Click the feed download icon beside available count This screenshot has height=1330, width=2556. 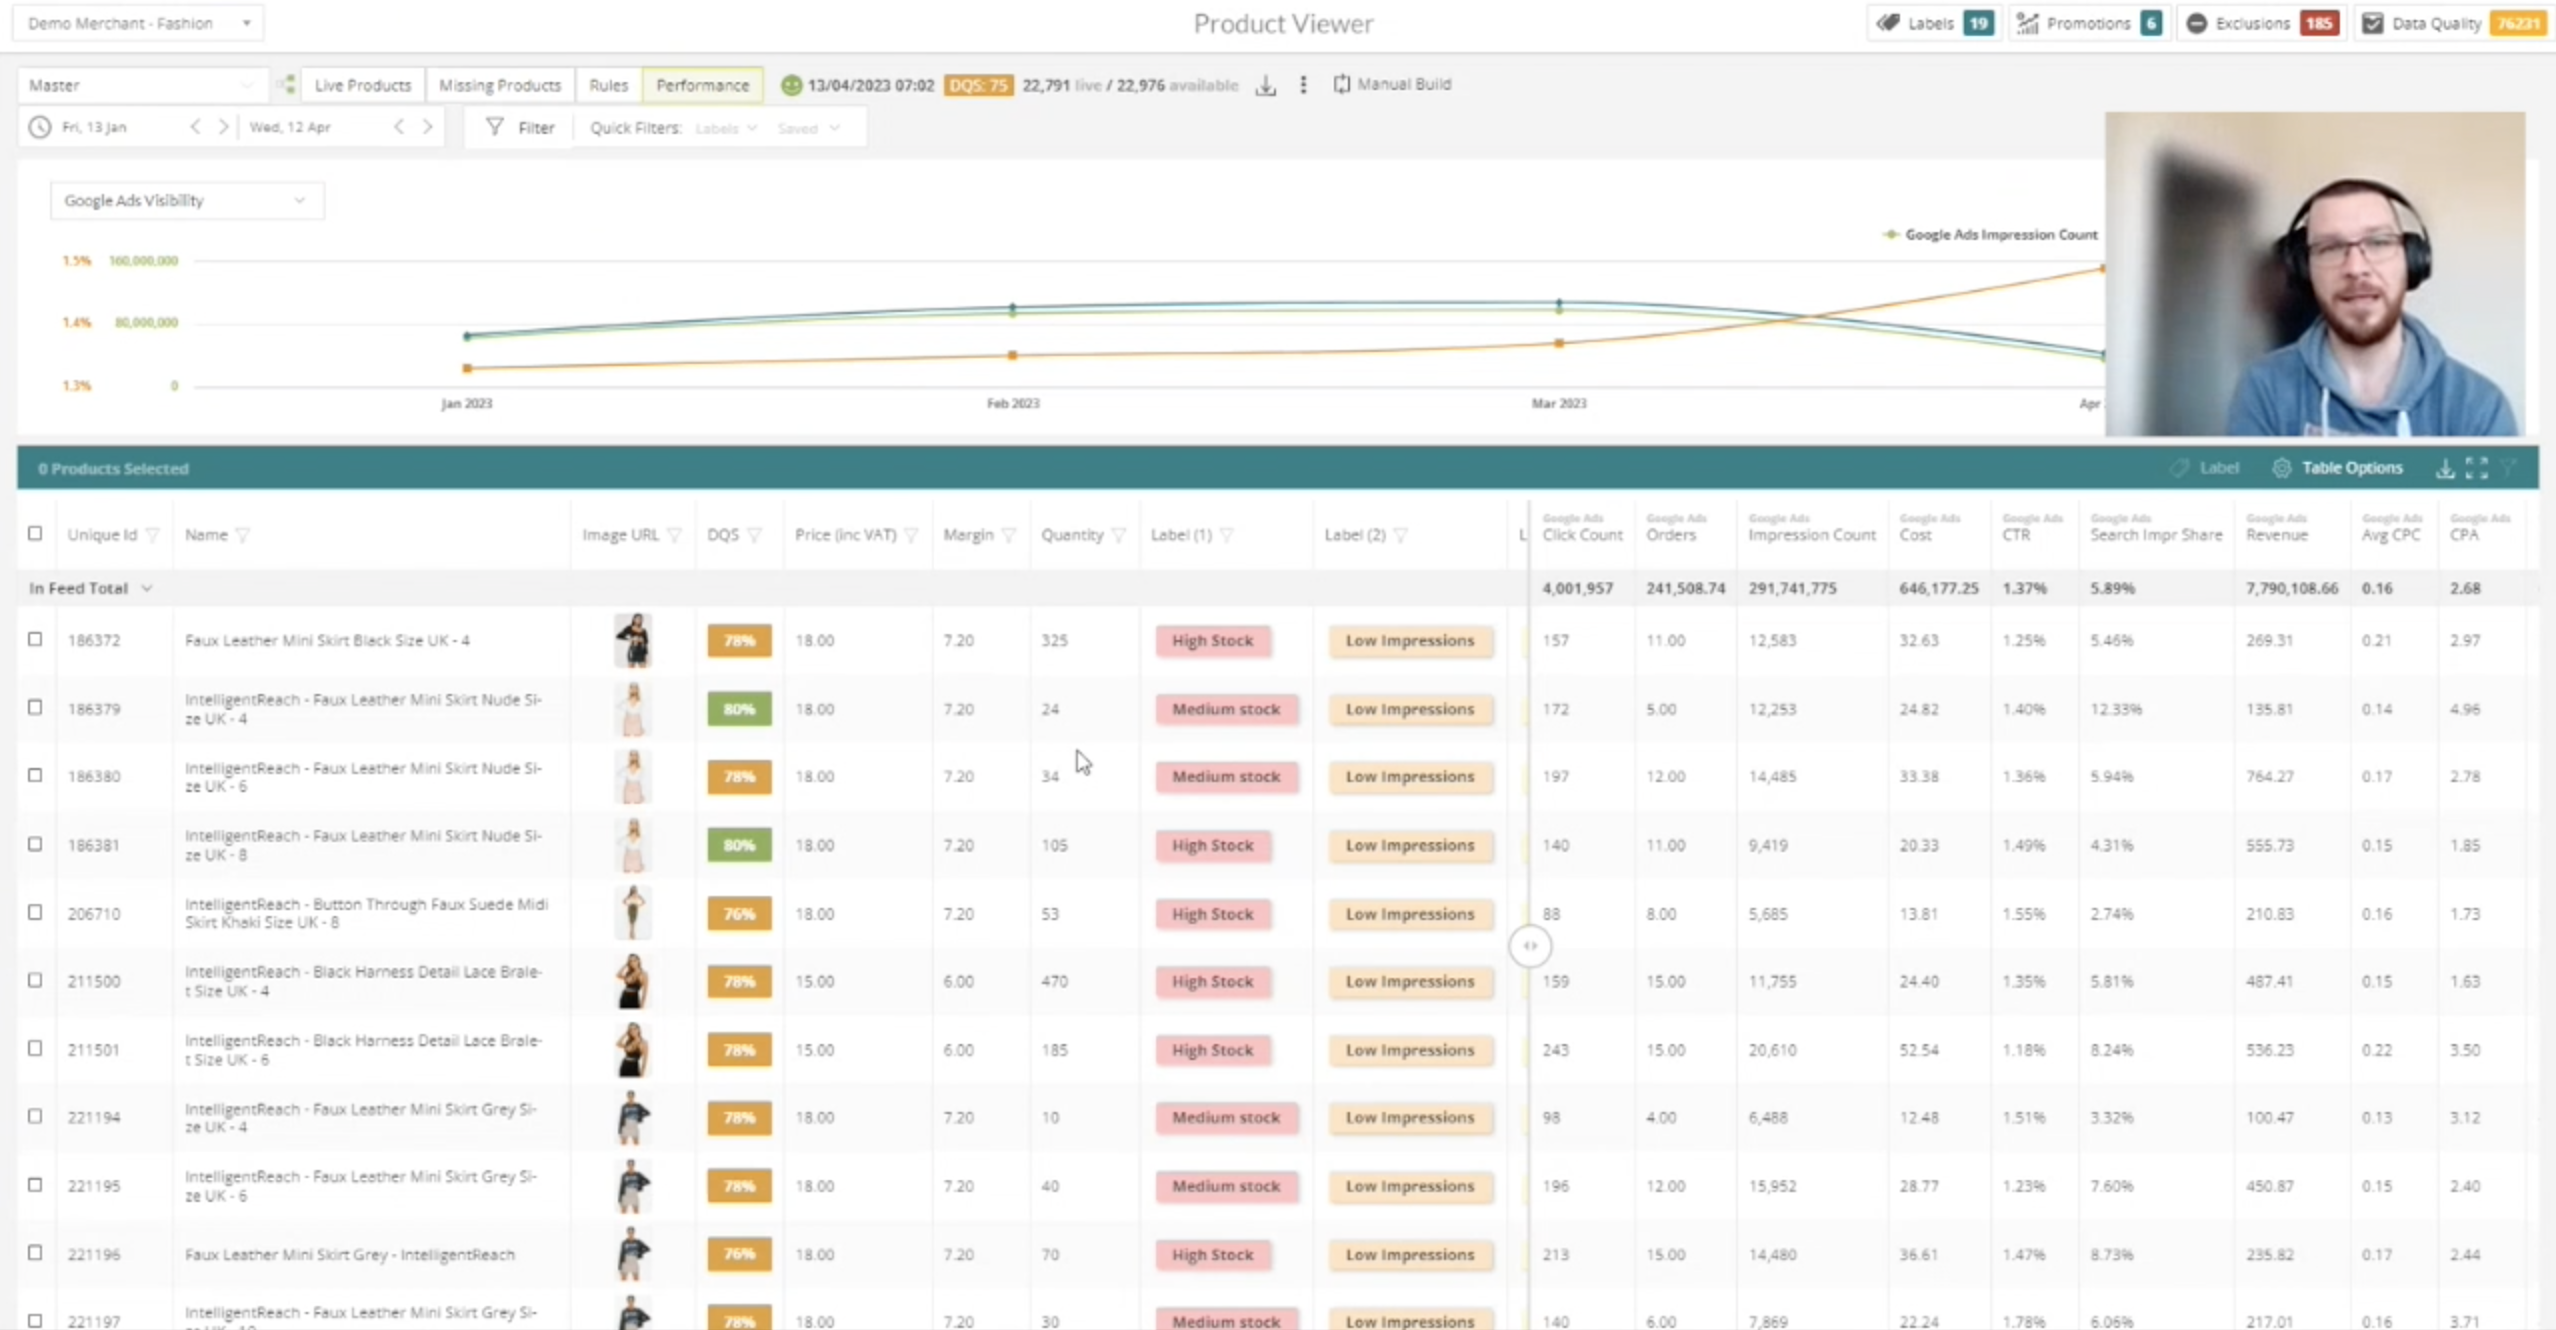click(1265, 86)
